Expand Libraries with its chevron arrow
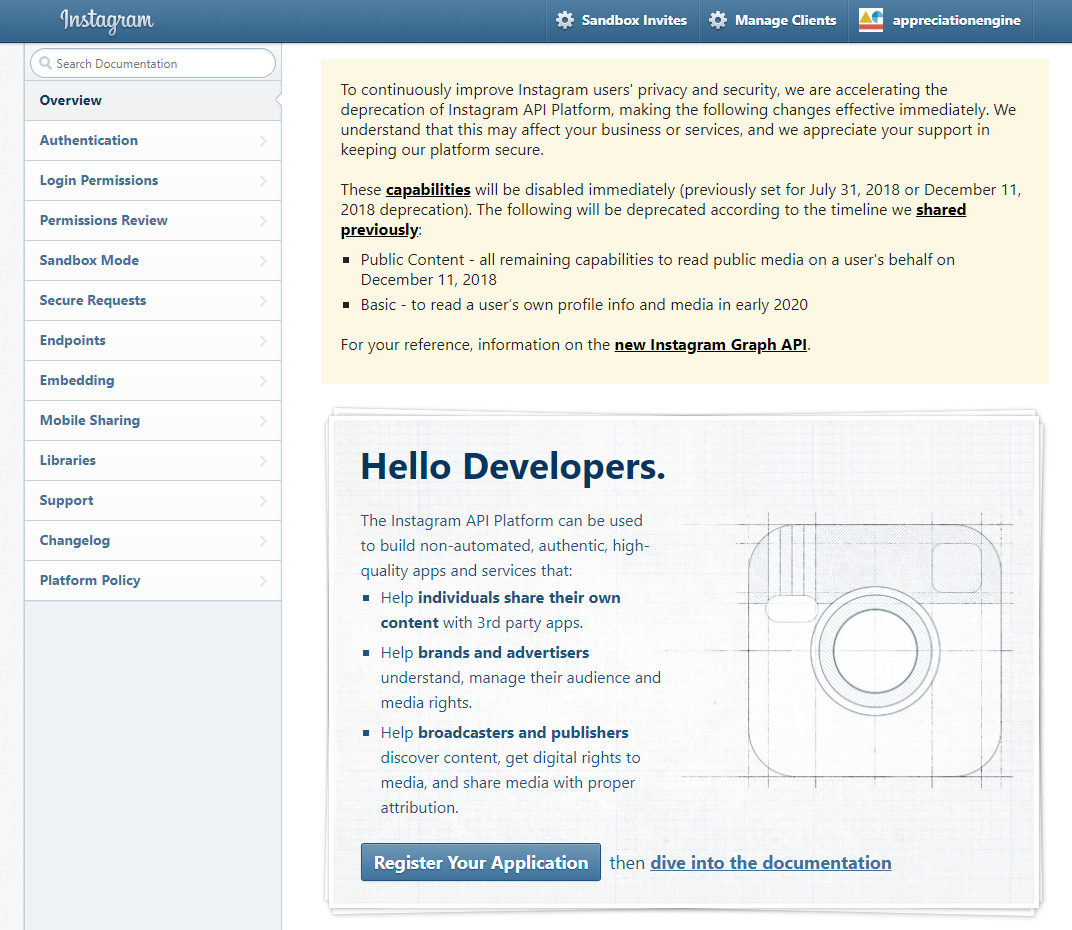The height and width of the screenshot is (930, 1072). point(263,461)
